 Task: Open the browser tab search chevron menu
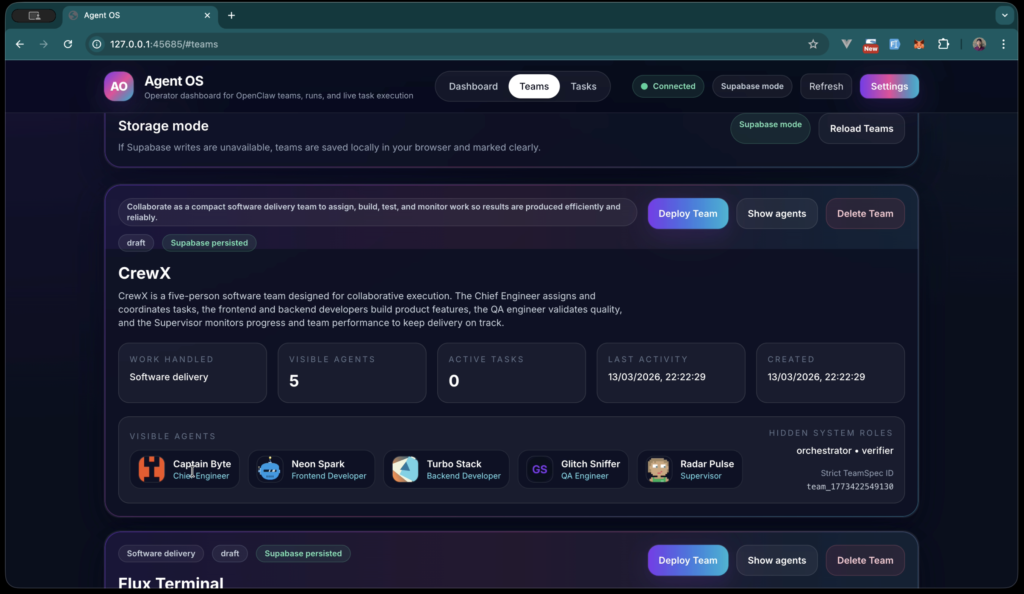[x=1004, y=15]
